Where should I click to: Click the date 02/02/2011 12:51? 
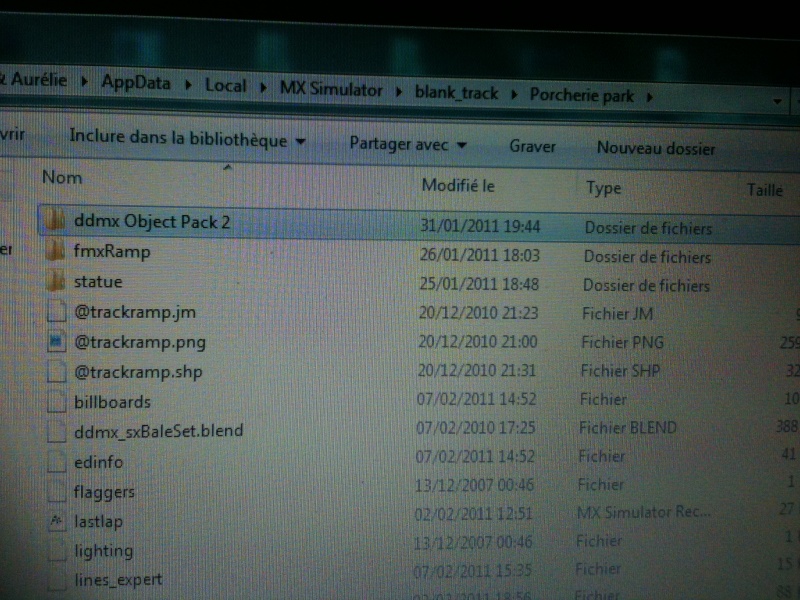(473, 513)
